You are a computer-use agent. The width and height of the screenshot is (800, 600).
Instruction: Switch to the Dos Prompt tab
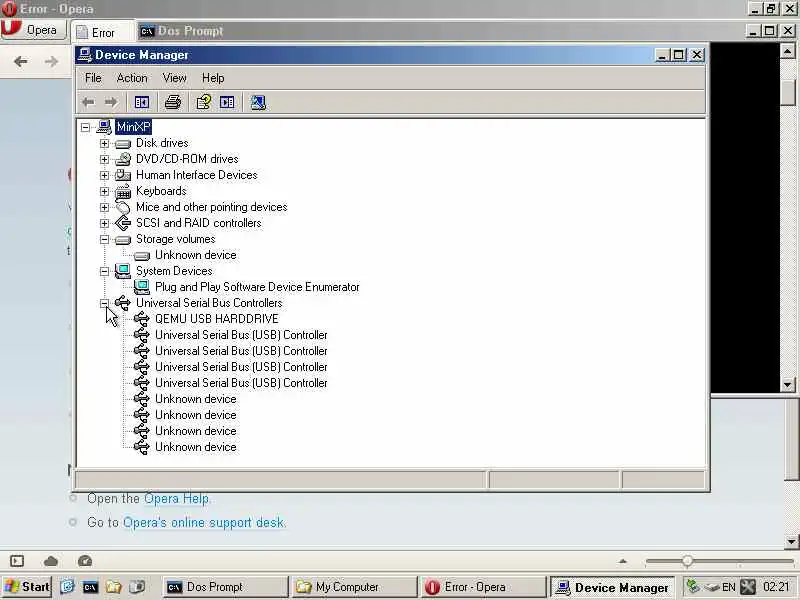182,31
